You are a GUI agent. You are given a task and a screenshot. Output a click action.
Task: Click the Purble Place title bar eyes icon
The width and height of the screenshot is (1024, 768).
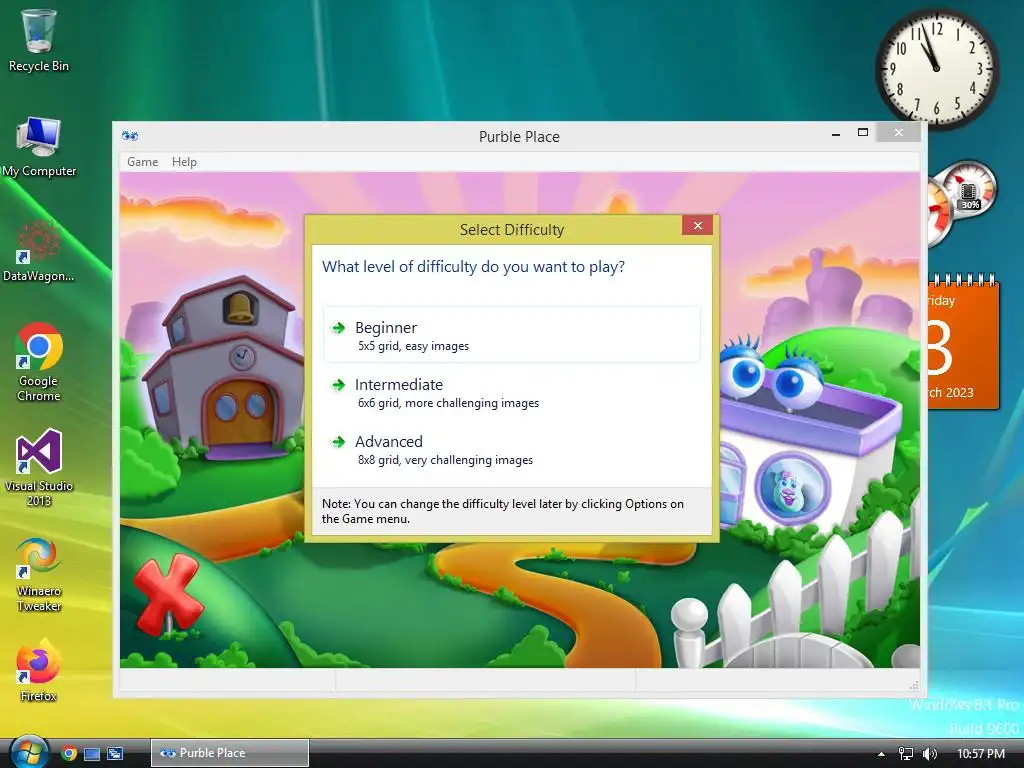pyautogui.click(x=130, y=136)
